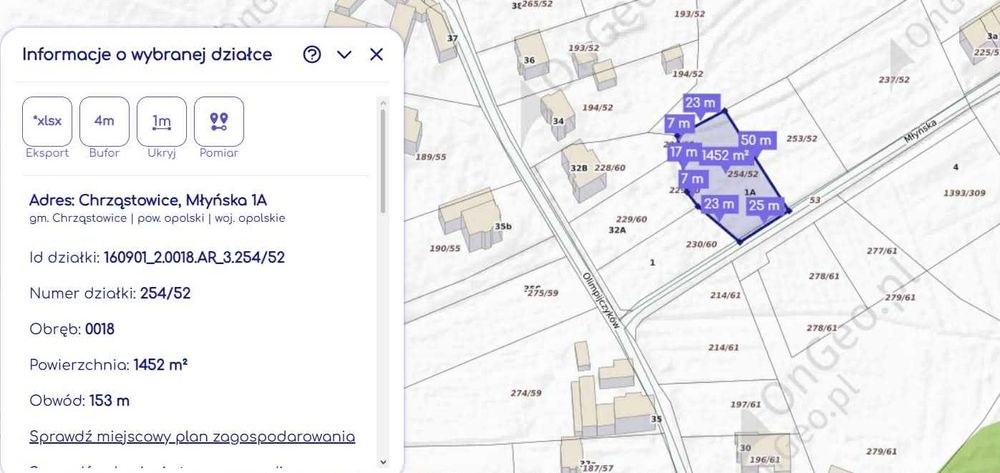Select parcel 279/61 near green area
This screenshot has width=1000, height=473.
882,451
